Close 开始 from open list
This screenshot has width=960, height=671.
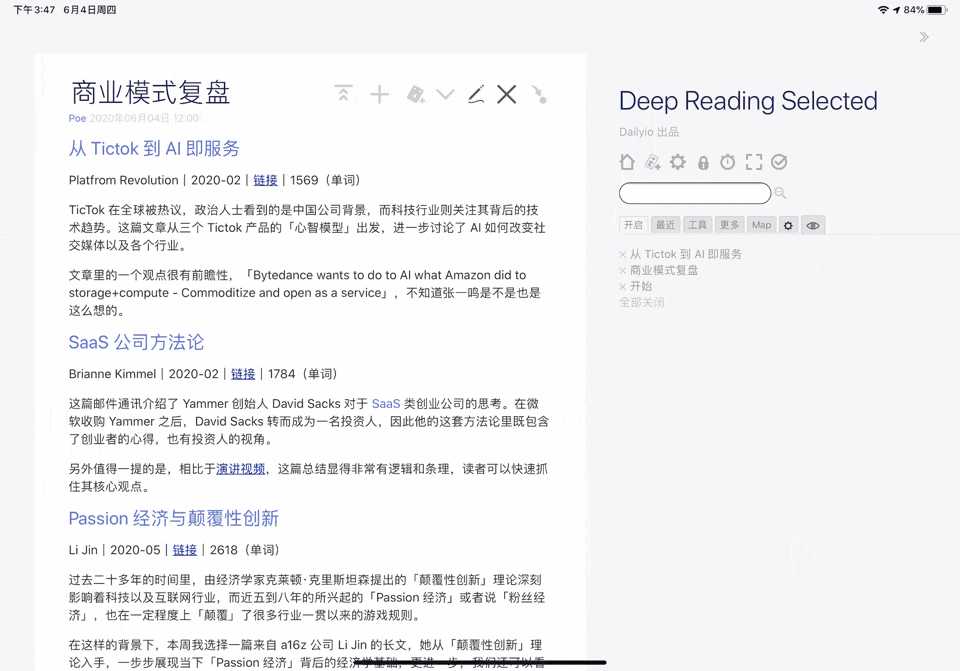click(x=623, y=287)
